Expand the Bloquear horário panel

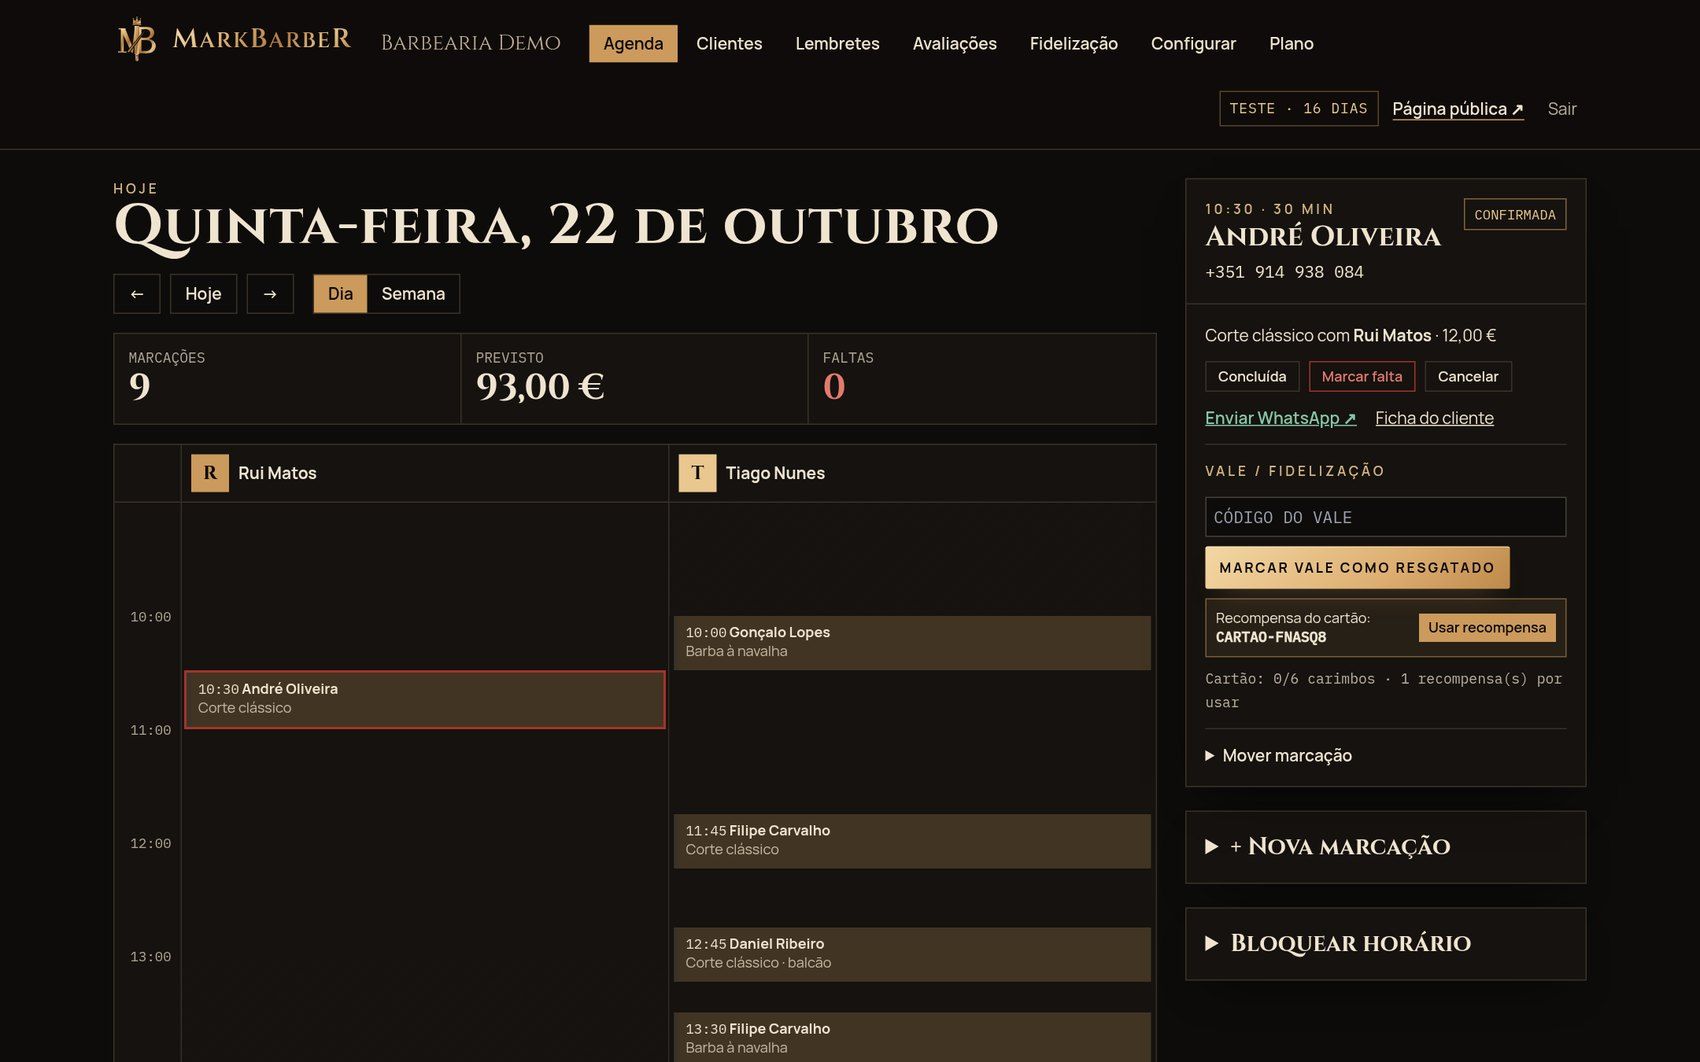(1385, 944)
